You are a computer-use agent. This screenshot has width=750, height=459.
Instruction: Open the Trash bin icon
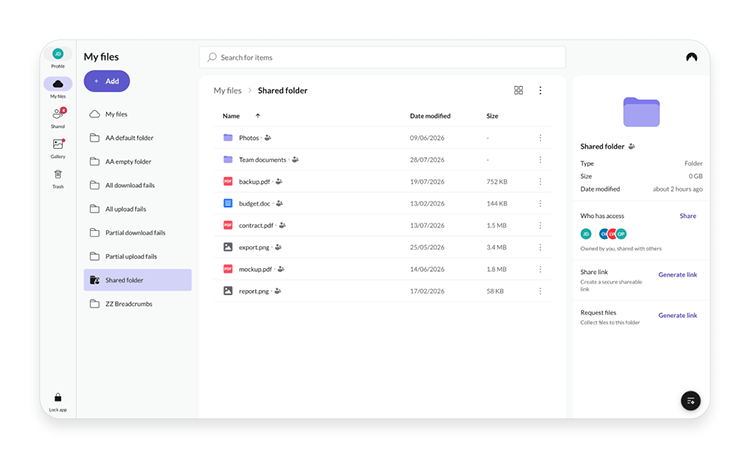click(58, 174)
